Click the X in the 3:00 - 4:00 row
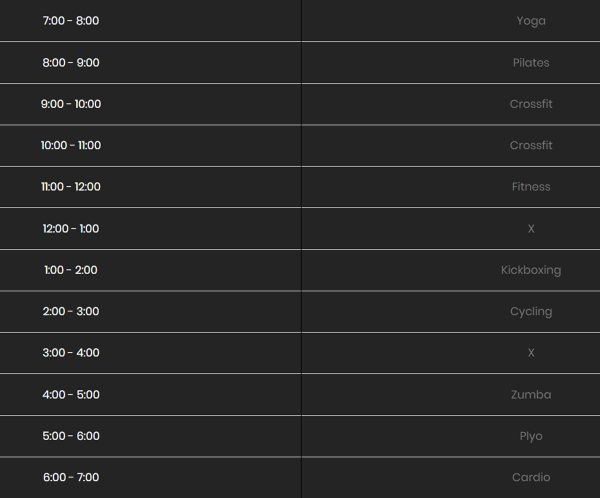This screenshot has width=600, height=498. 531,353
